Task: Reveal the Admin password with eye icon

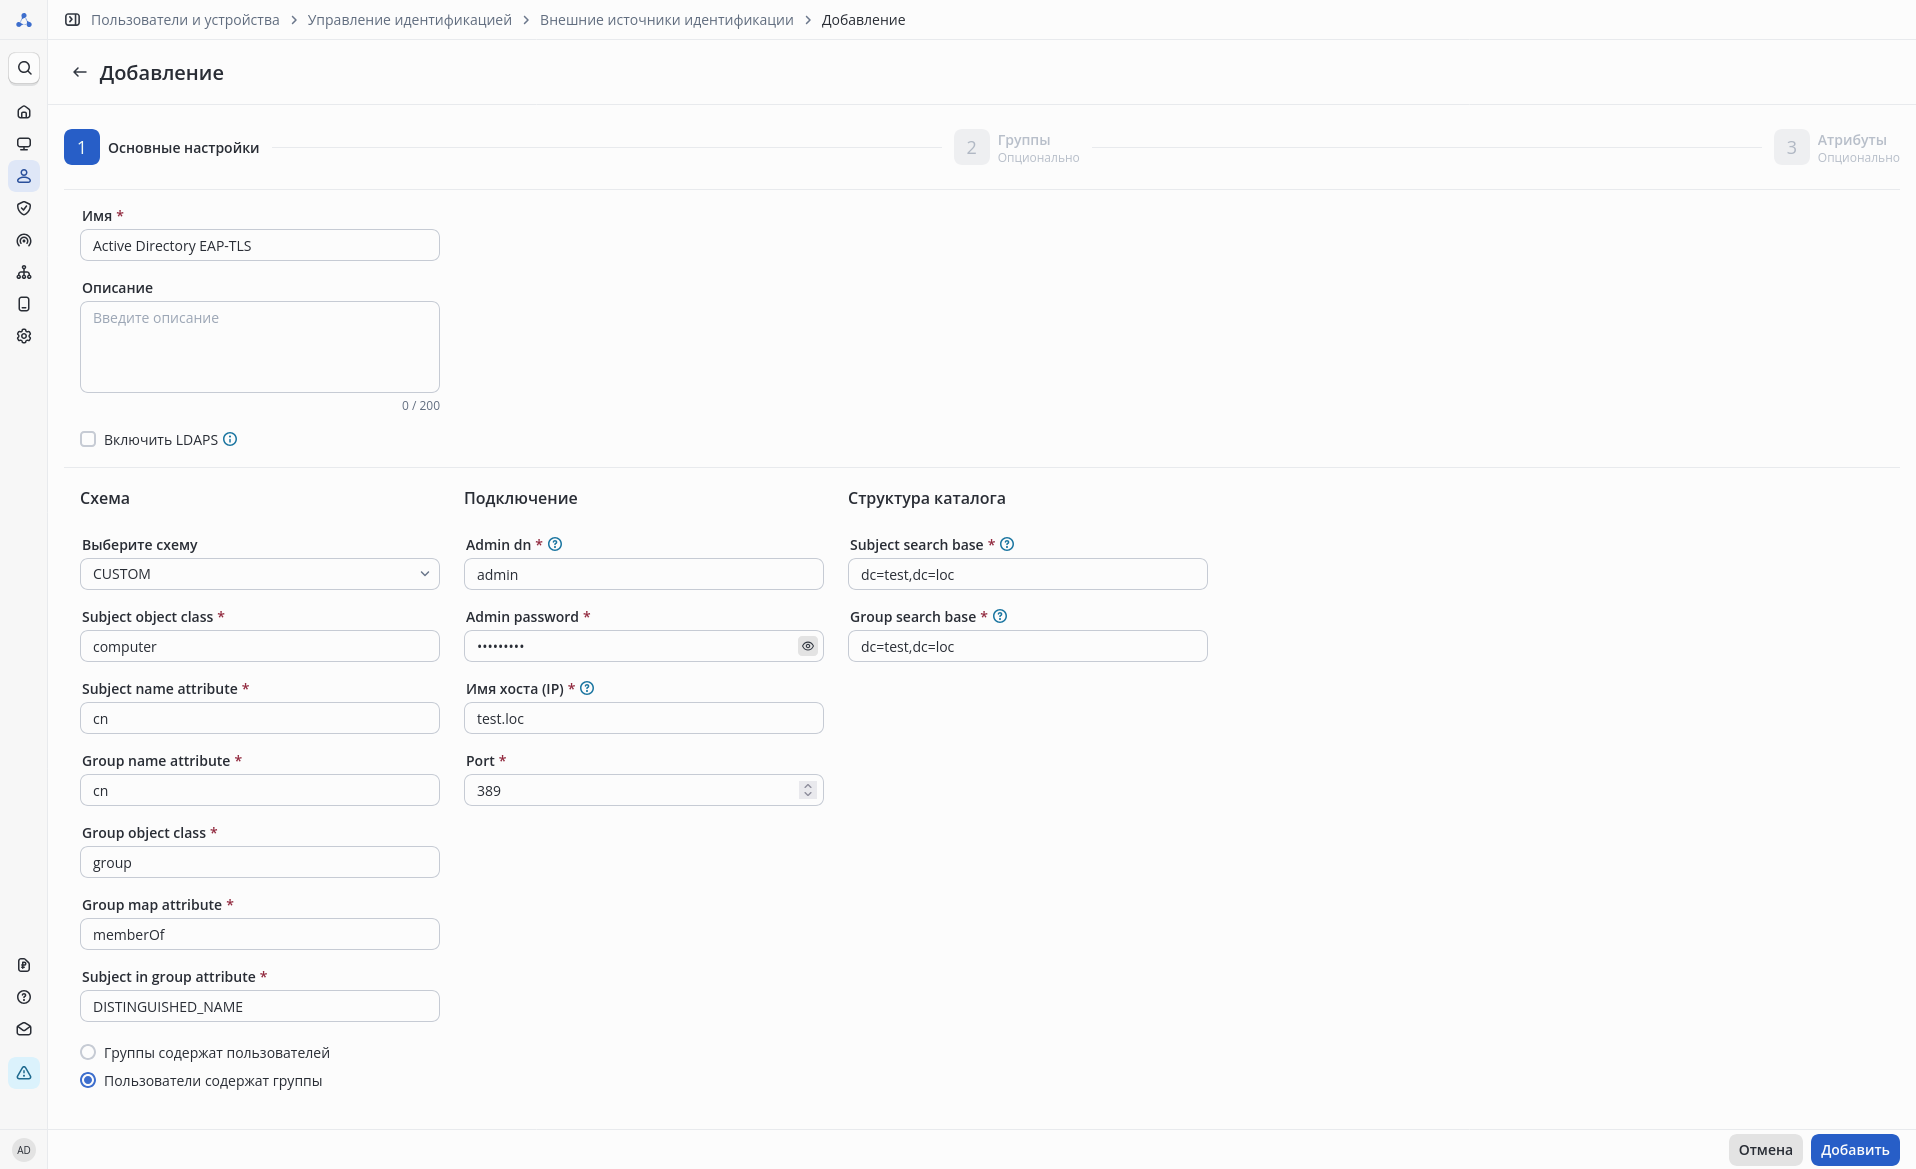Action: click(808, 647)
